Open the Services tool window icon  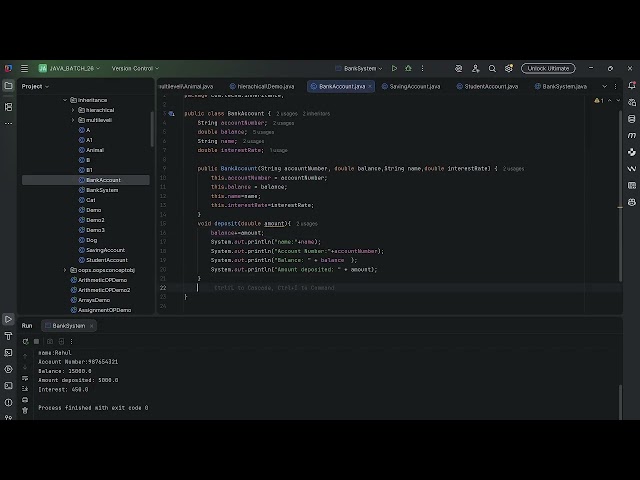pos(8,369)
